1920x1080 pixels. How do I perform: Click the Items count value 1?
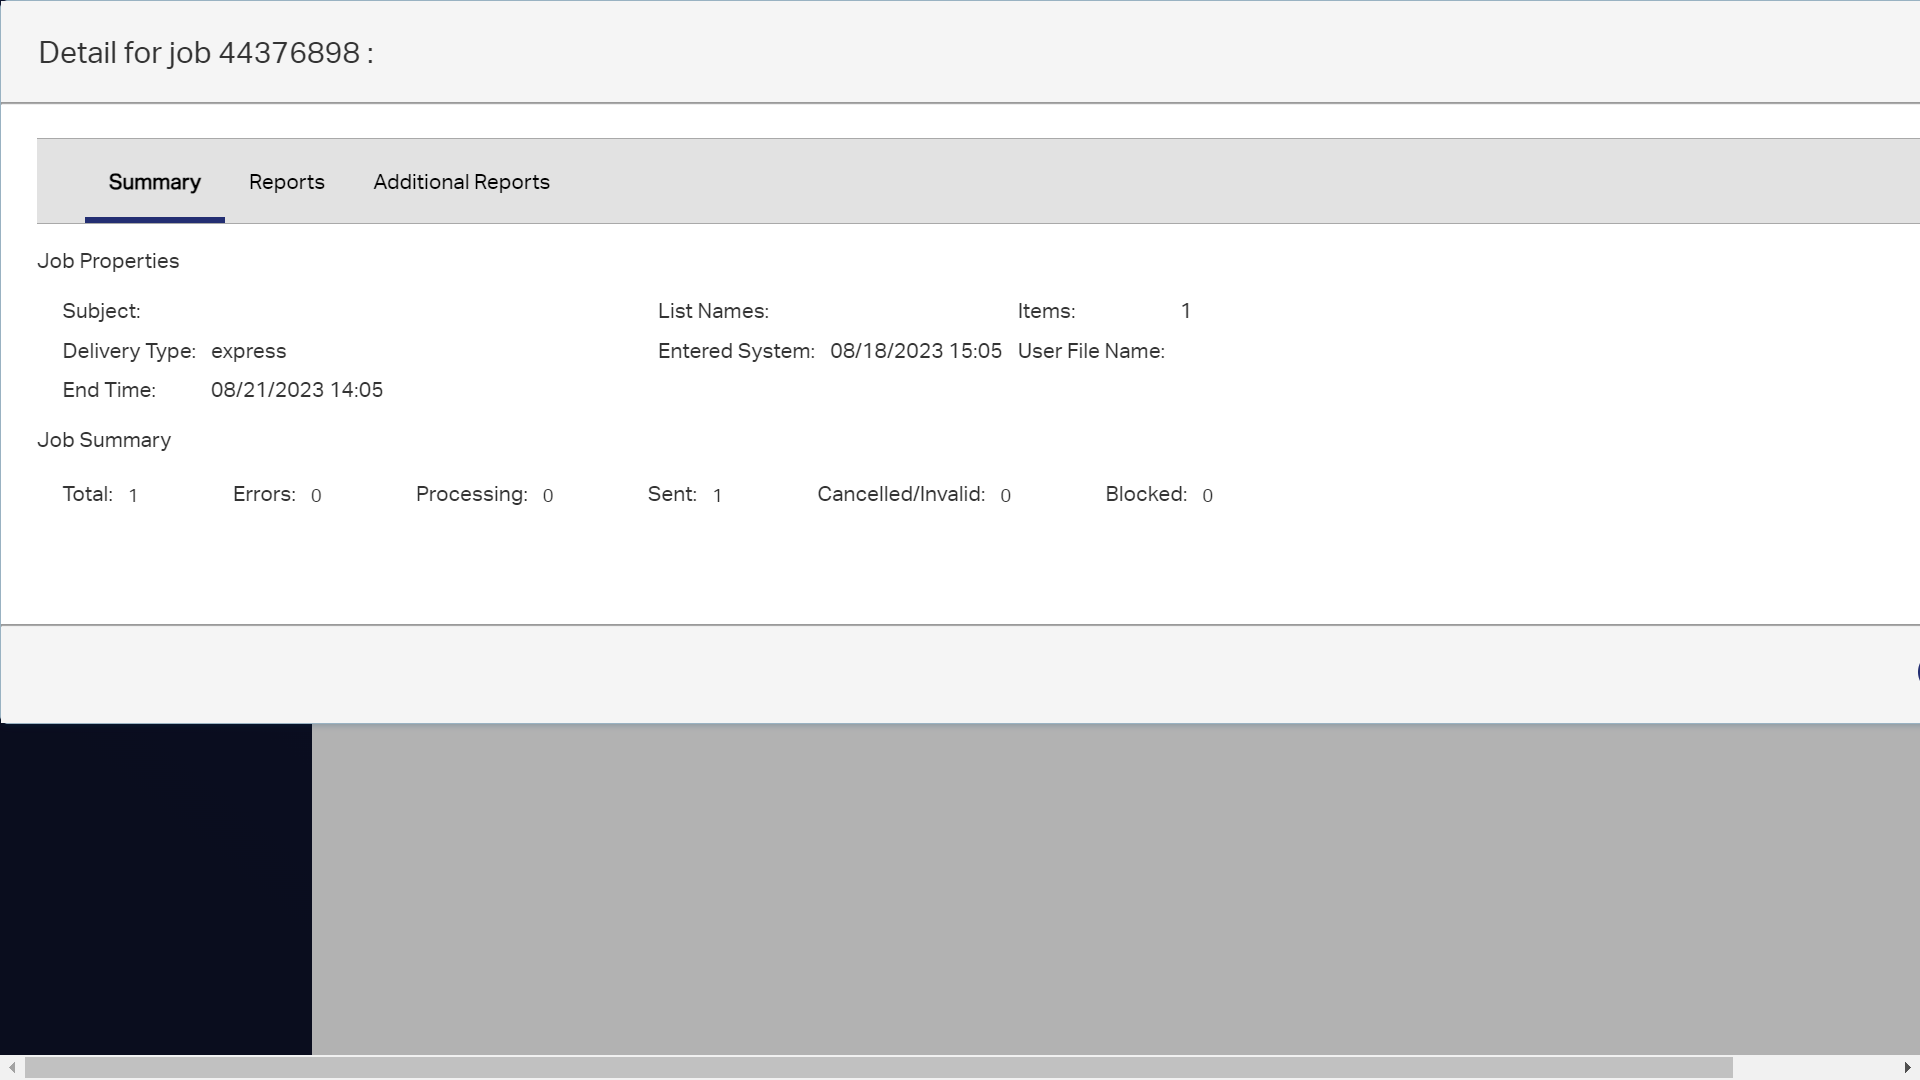(x=1184, y=311)
